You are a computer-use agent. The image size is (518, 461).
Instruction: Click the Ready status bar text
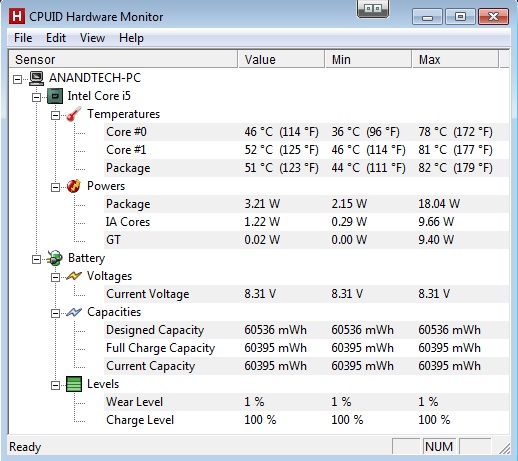pyautogui.click(x=25, y=447)
